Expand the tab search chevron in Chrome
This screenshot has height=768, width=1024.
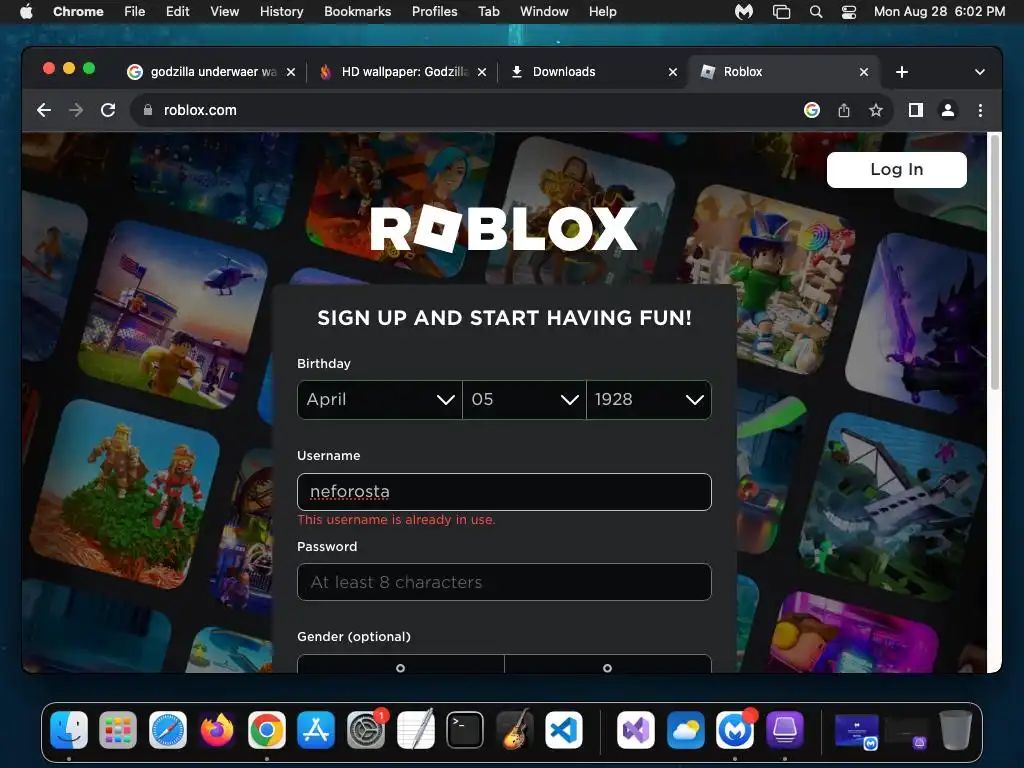coord(980,72)
